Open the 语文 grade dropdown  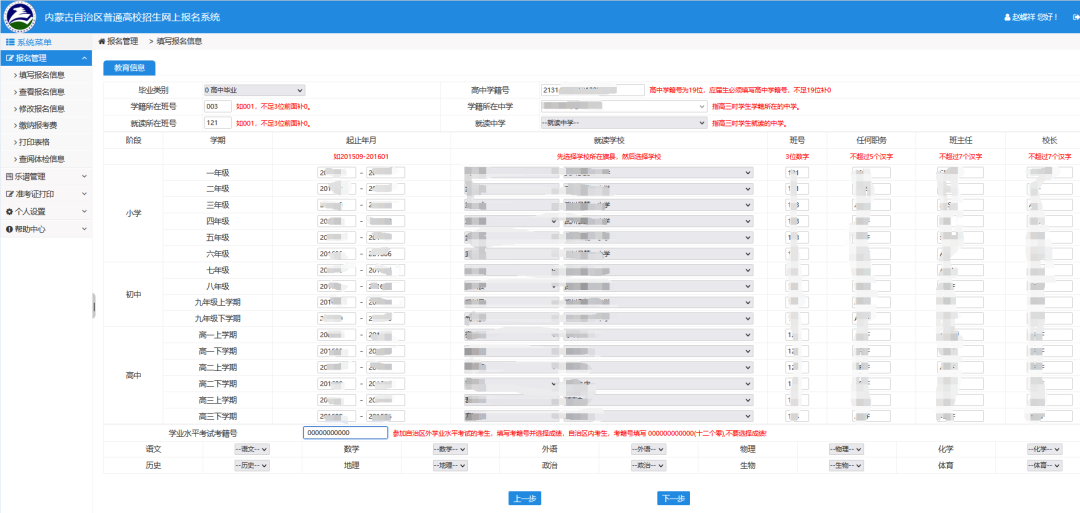(251, 450)
